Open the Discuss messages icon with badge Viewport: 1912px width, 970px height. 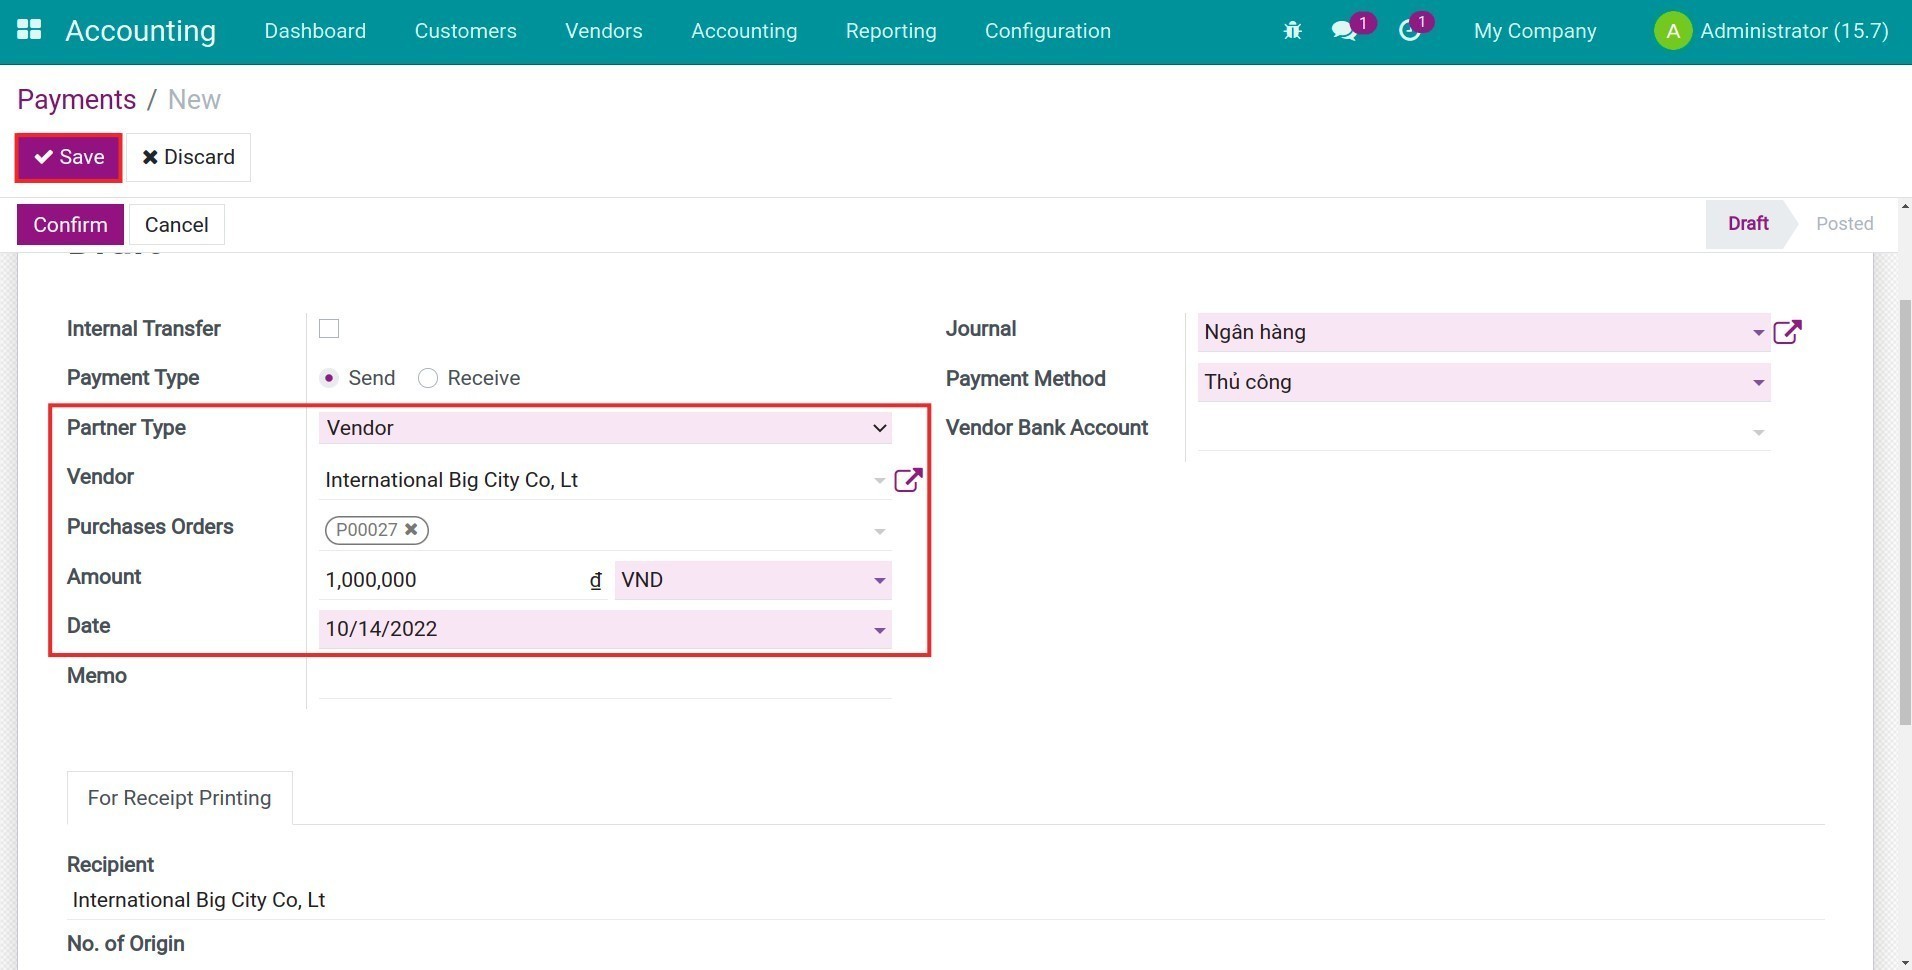pyautogui.click(x=1344, y=31)
